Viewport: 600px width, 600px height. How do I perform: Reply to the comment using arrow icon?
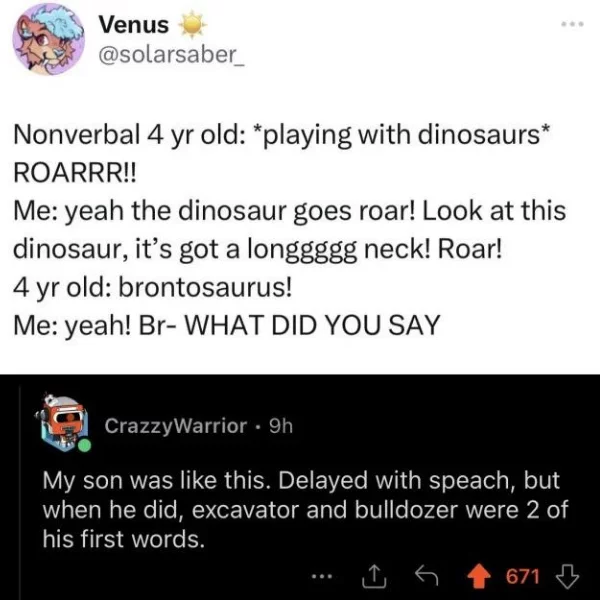427,576
